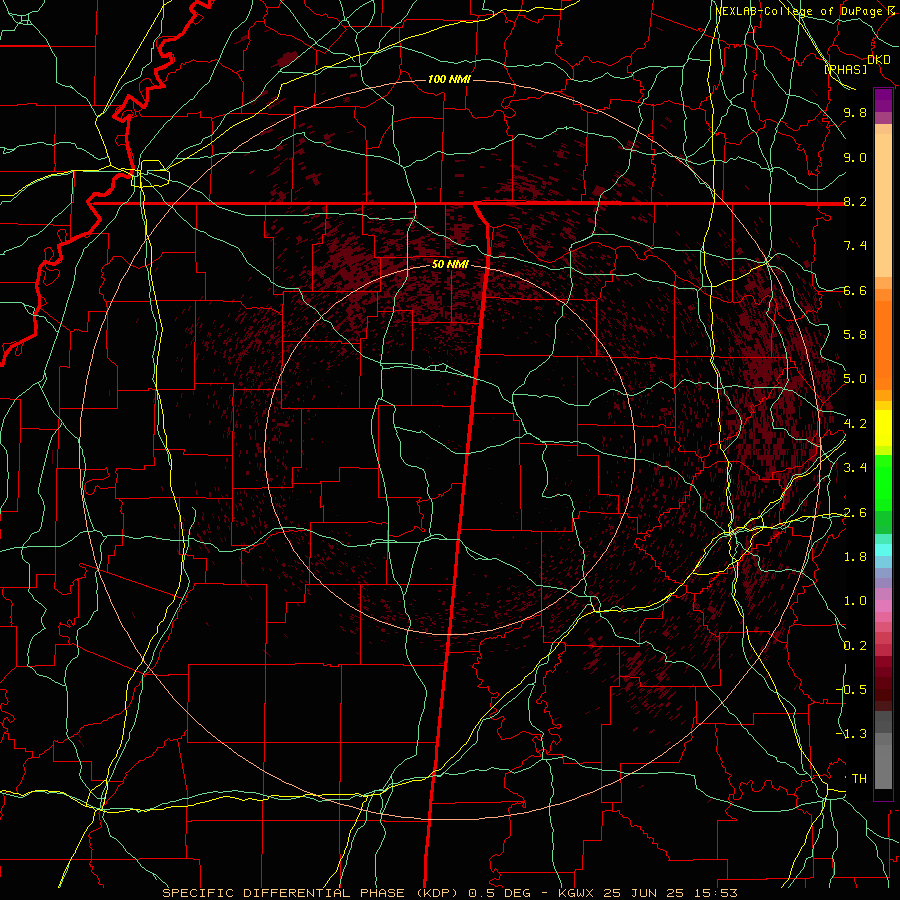Screen dimensions: 900x900
Task: Click the 1.0 value on the color scale
Action: pos(855,601)
